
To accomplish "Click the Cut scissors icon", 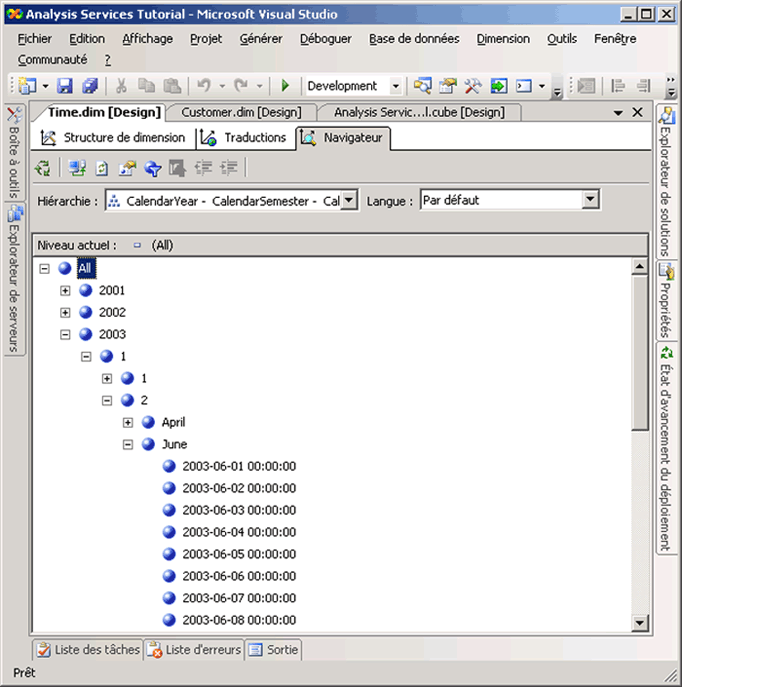I will [121, 86].
